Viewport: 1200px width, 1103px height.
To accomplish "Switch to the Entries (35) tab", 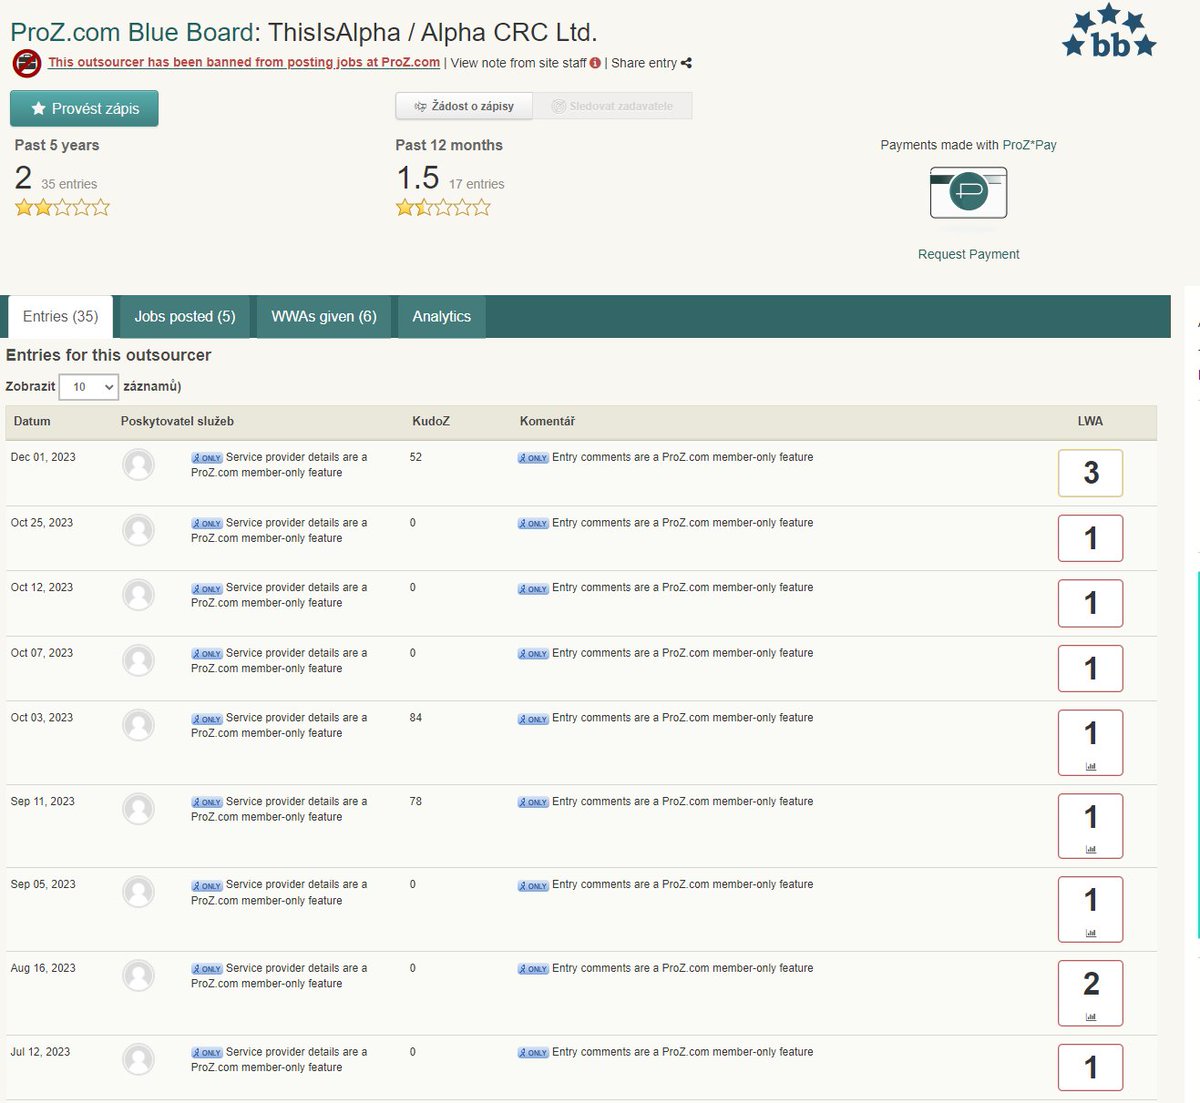I will (x=60, y=316).
